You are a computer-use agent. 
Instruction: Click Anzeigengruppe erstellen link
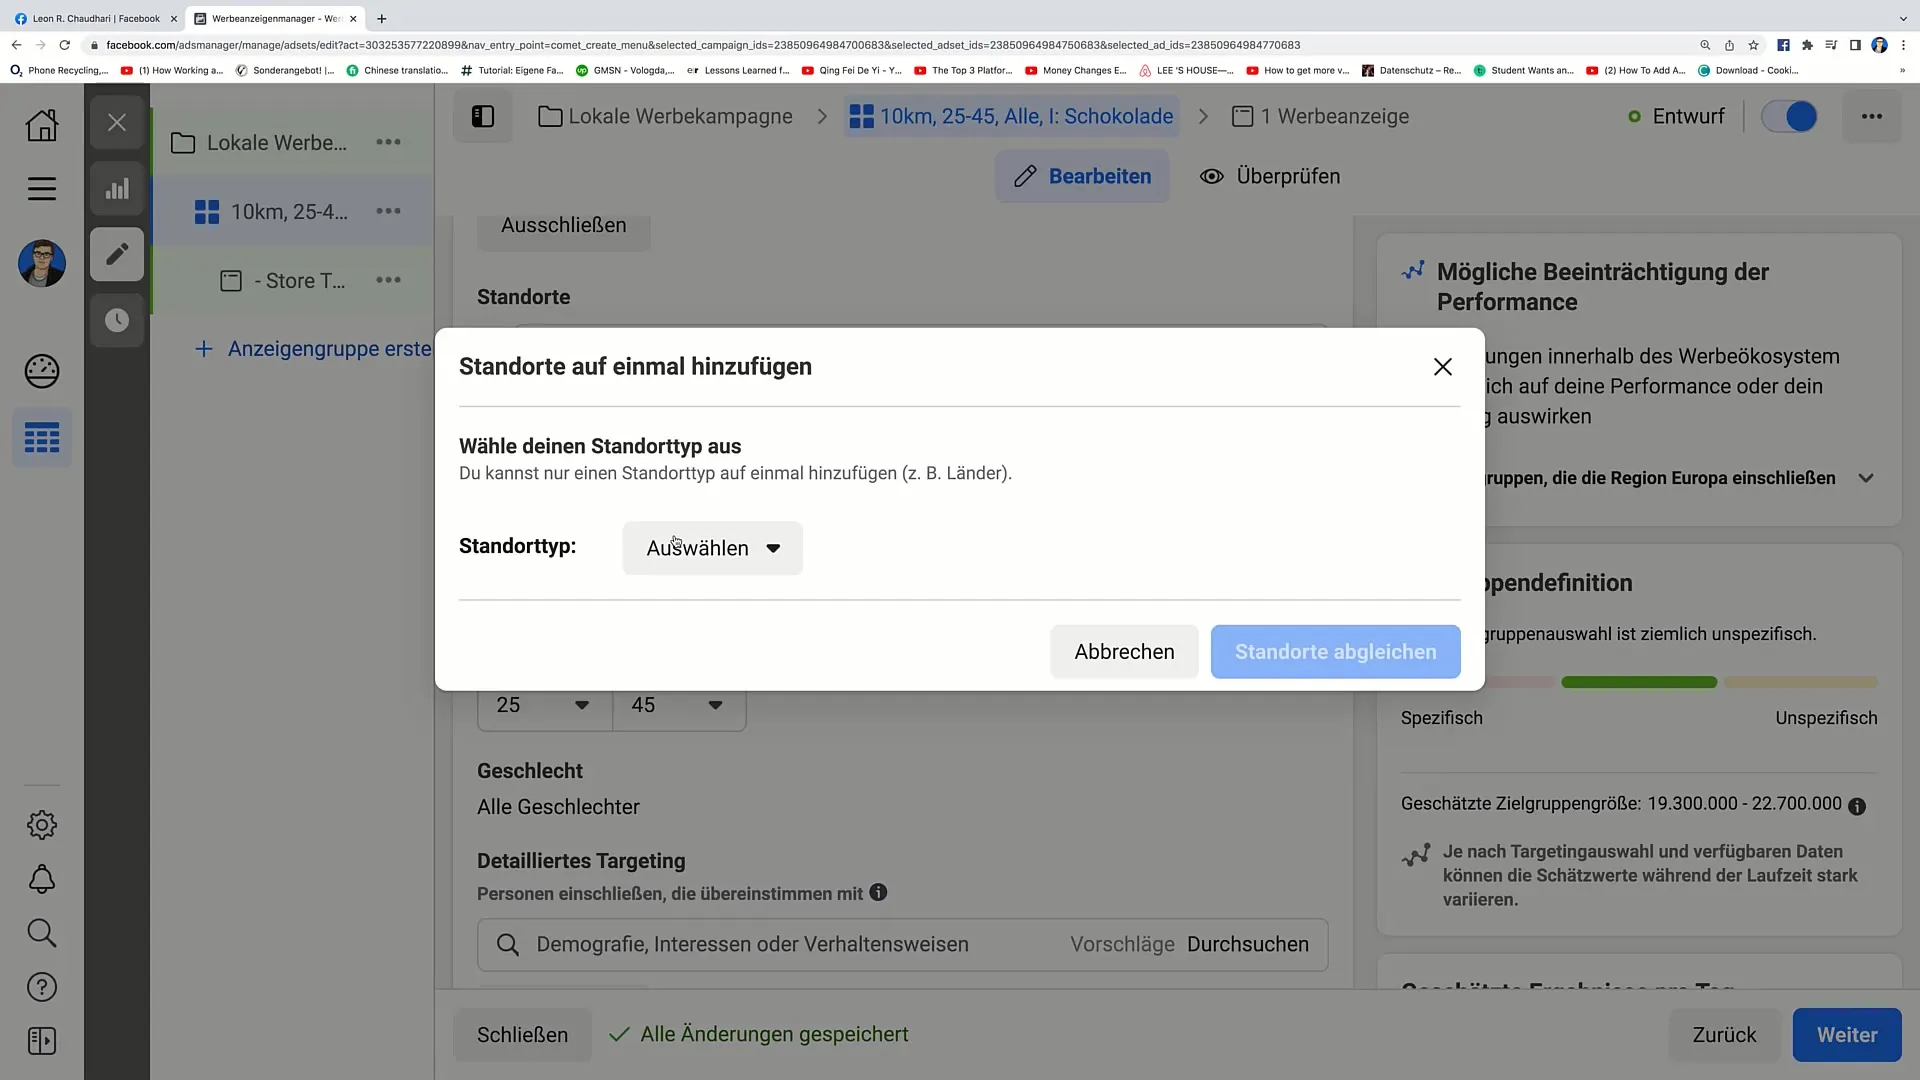[x=313, y=349]
